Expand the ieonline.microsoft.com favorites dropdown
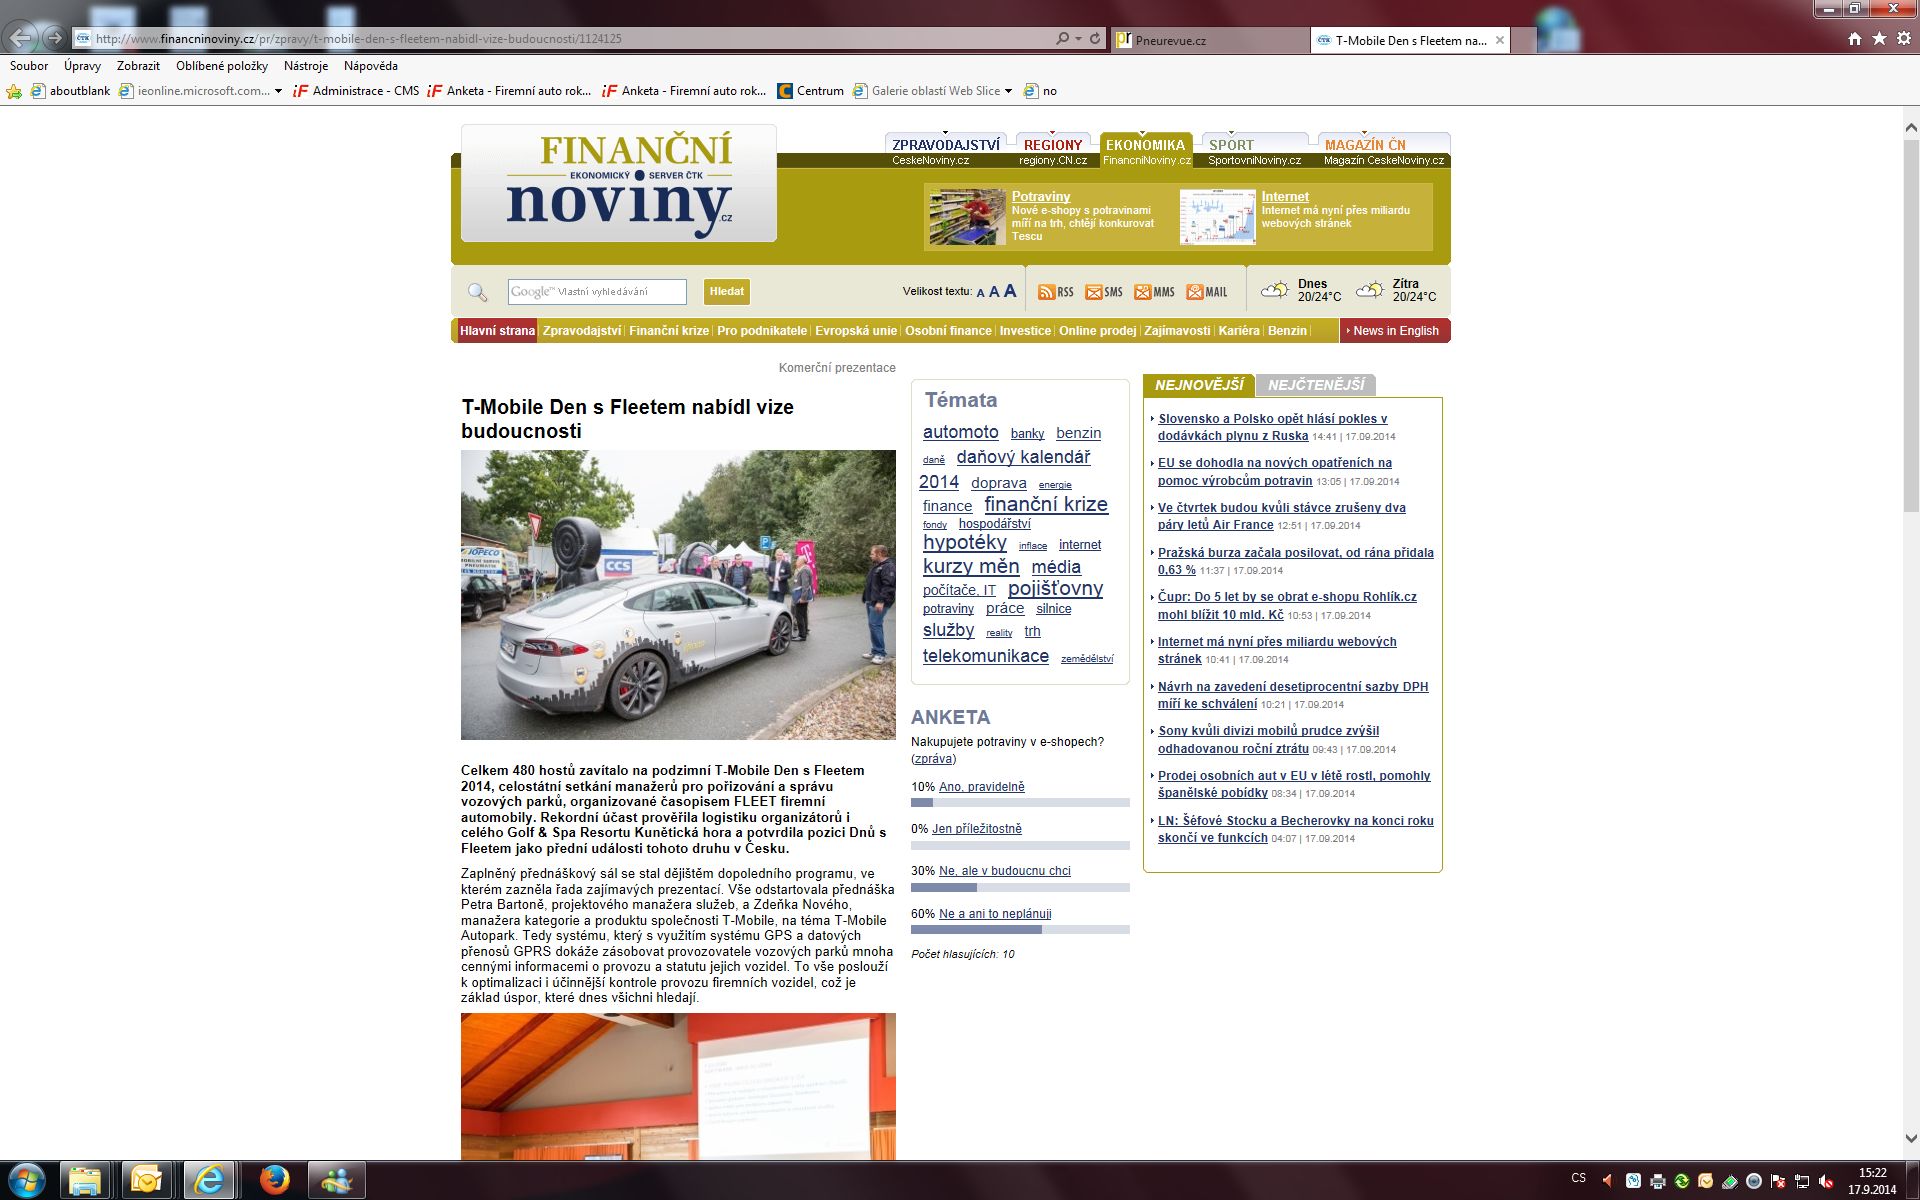 278,91
